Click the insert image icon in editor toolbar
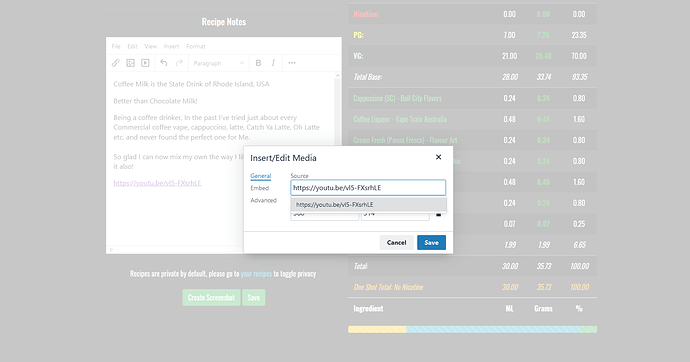 130,63
